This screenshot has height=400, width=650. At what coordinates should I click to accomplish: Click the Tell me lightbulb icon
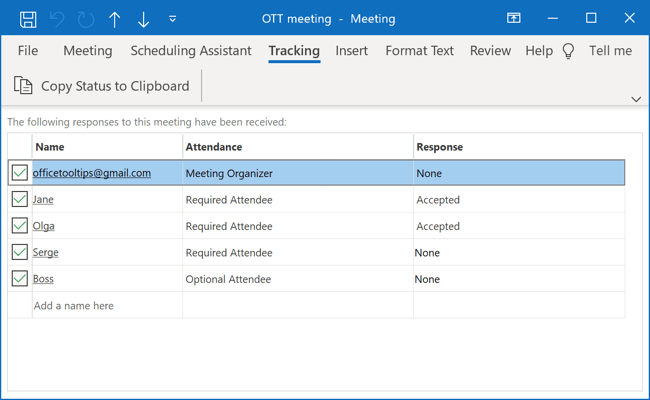click(568, 51)
